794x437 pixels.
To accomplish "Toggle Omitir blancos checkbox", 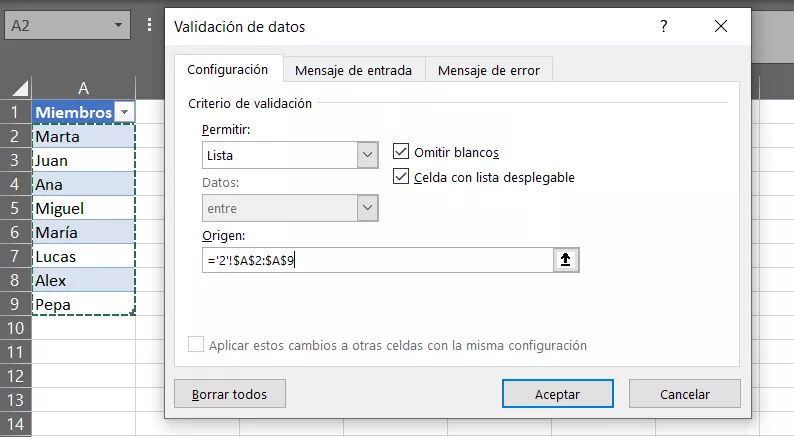I will point(401,151).
